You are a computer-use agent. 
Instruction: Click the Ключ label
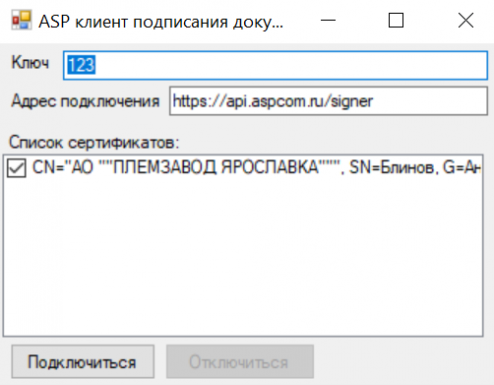point(30,62)
